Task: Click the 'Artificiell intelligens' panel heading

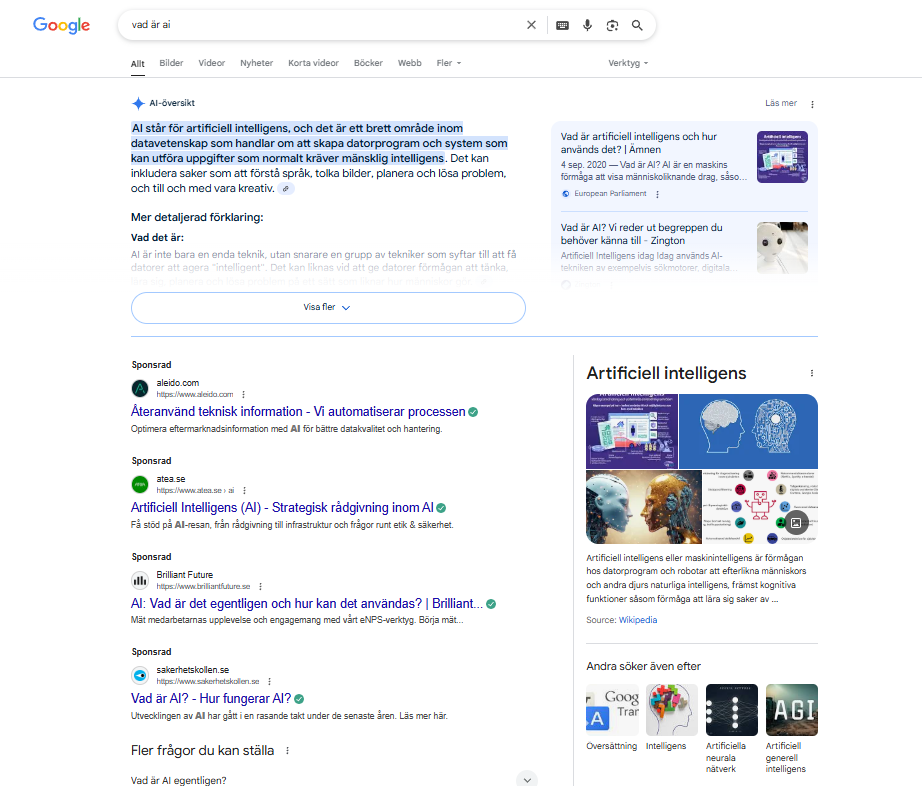Action: [x=666, y=373]
